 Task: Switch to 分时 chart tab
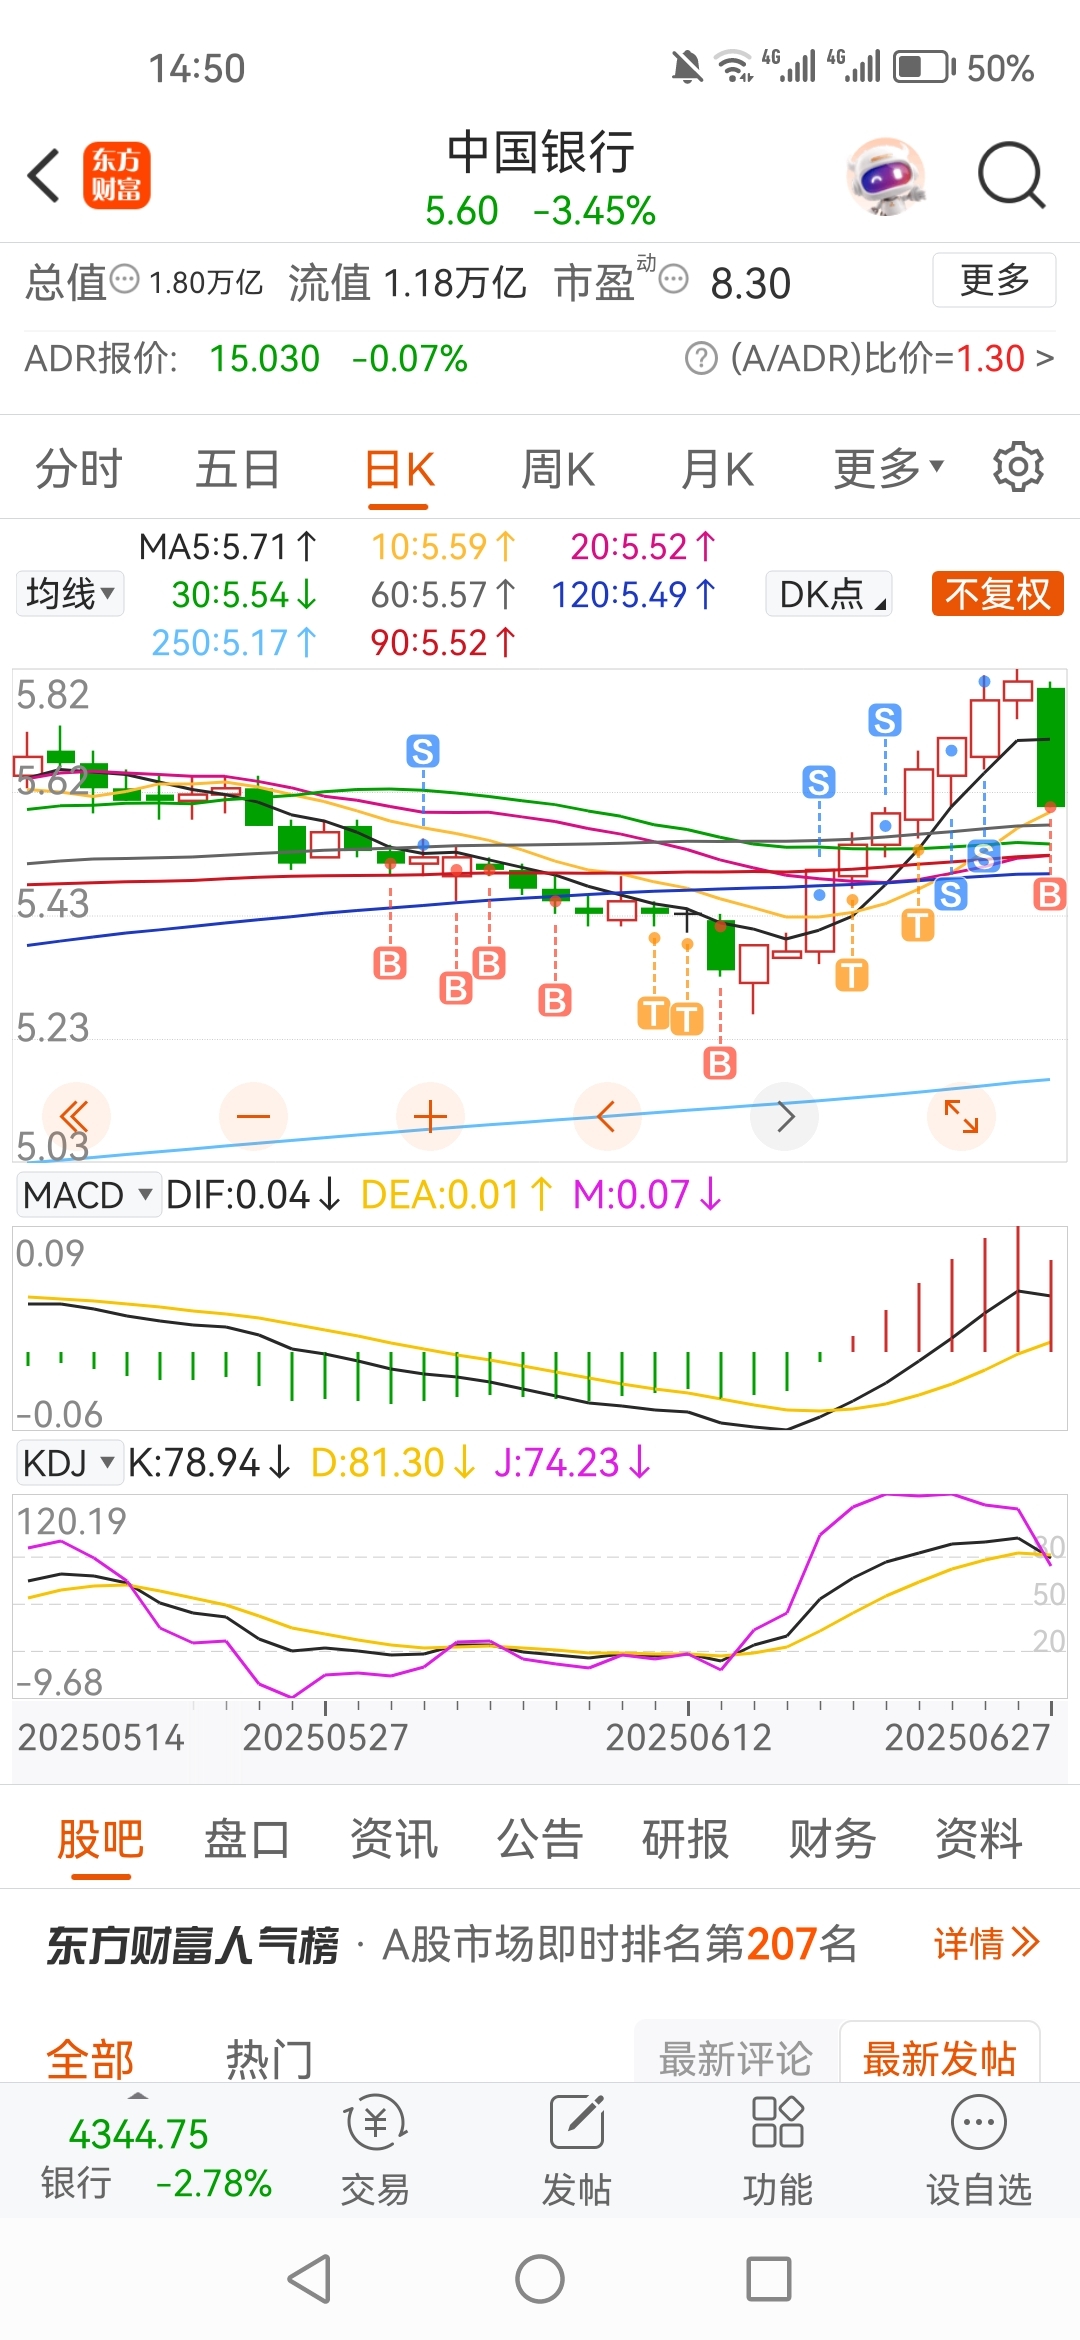[x=79, y=469]
